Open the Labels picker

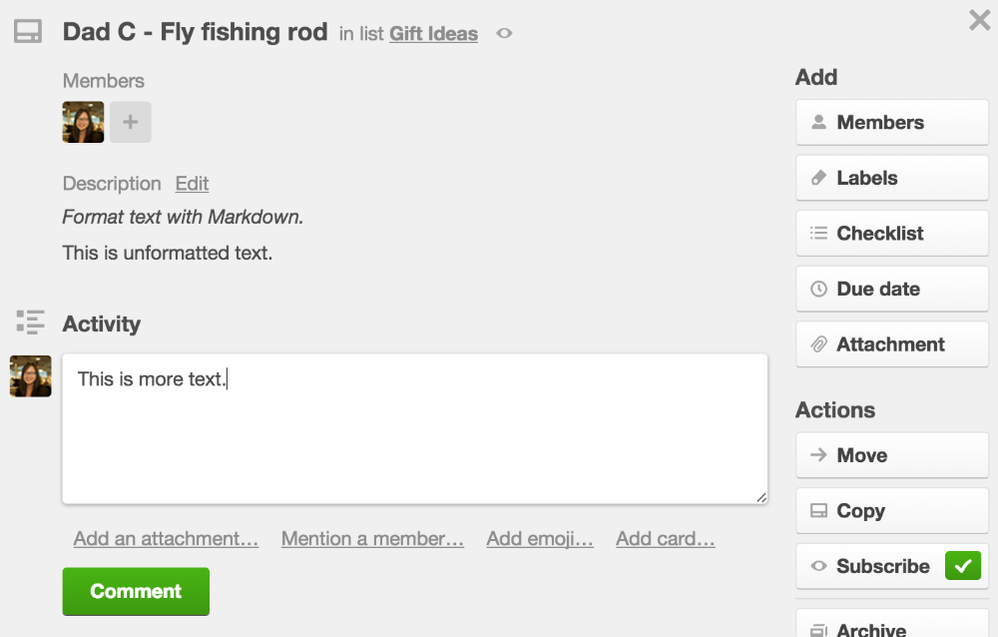[x=892, y=178]
